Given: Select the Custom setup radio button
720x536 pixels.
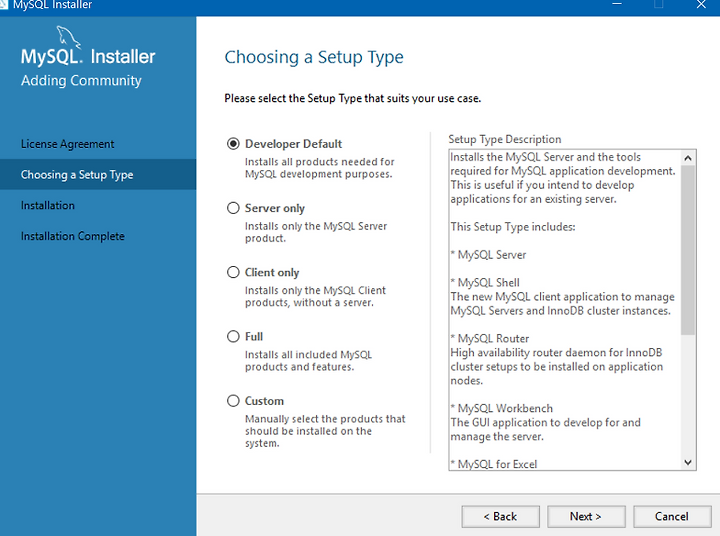Looking at the screenshot, I should click(233, 401).
